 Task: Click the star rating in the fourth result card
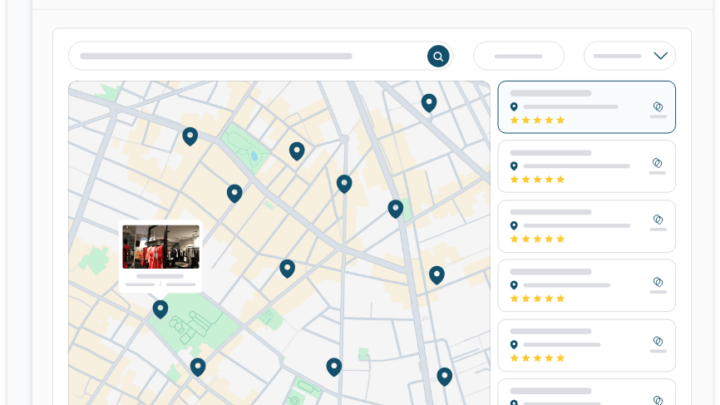coord(537,298)
